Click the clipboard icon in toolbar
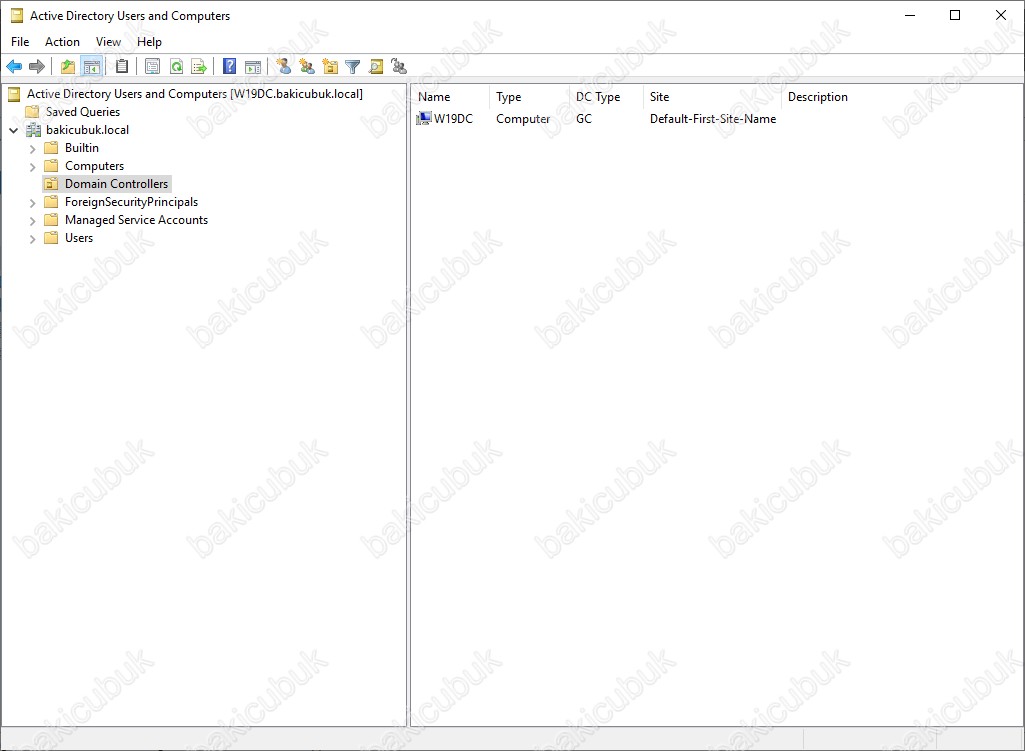Viewport: 1025px width, 751px height. 122,66
